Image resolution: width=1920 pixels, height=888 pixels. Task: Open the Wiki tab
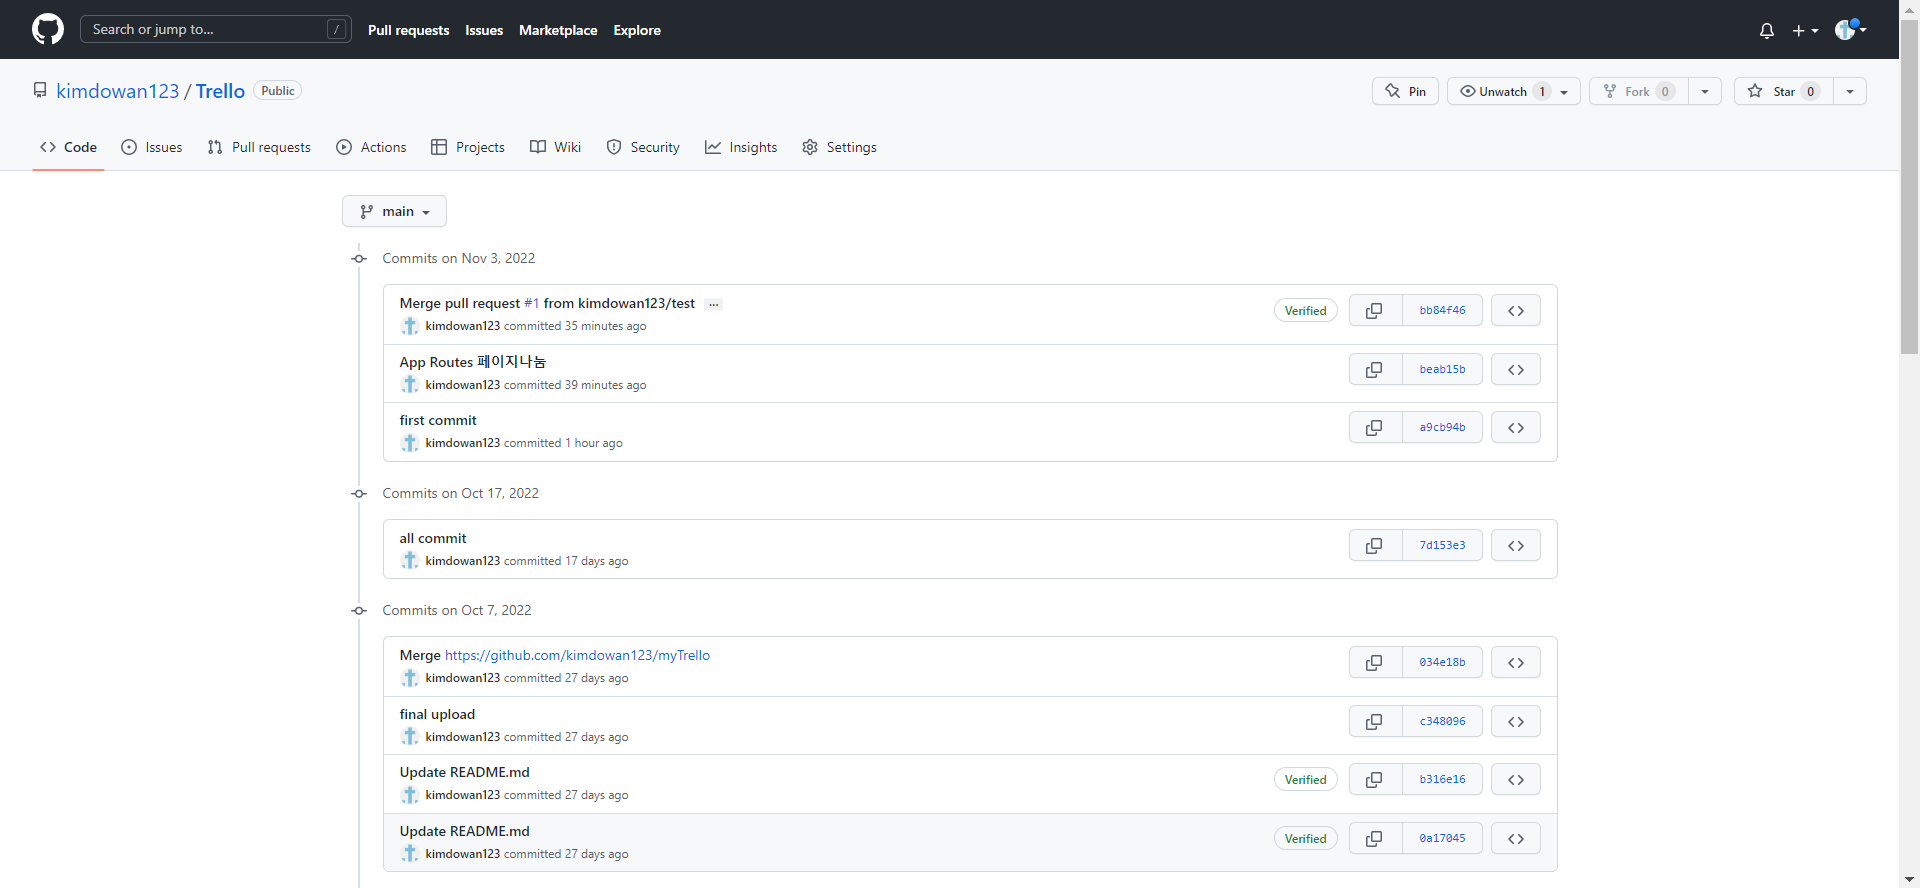[555, 147]
